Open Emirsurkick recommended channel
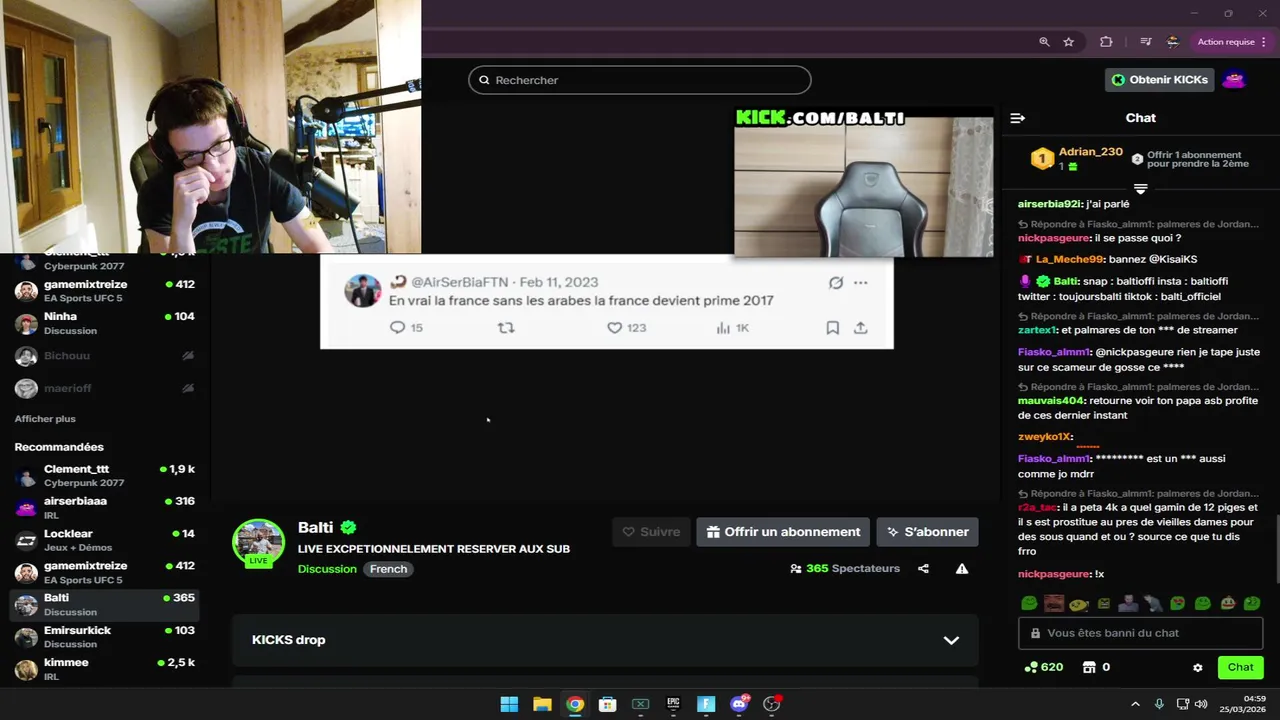The image size is (1280, 720). pos(105,637)
